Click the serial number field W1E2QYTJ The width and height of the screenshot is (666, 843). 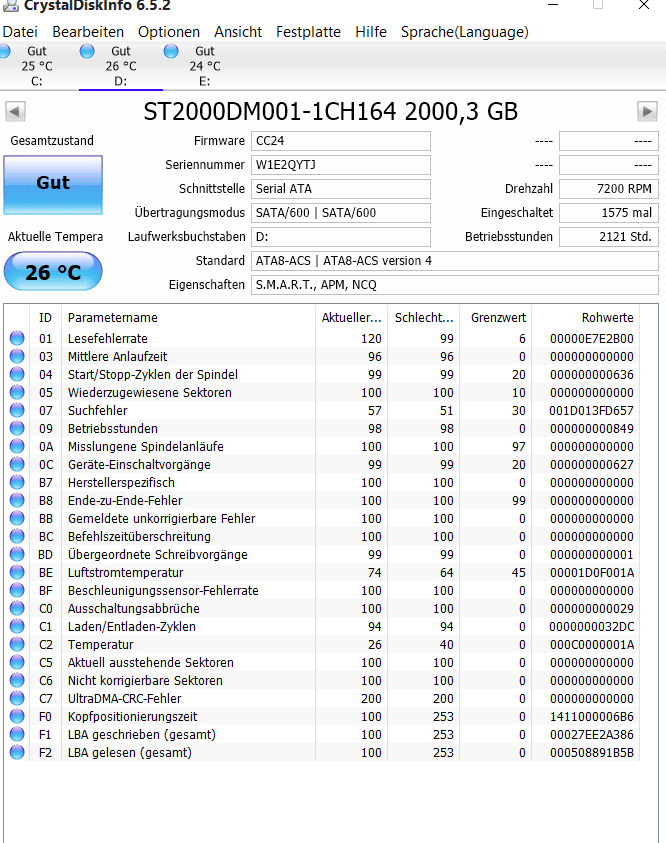341,165
